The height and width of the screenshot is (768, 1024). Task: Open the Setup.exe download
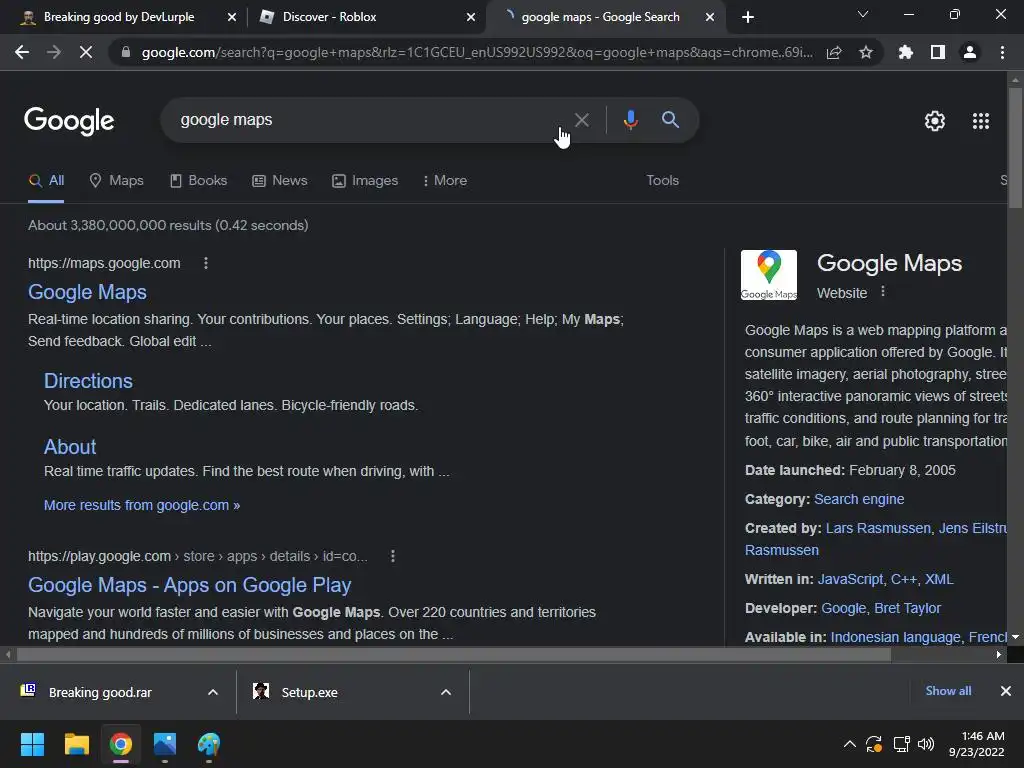[310, 692]
